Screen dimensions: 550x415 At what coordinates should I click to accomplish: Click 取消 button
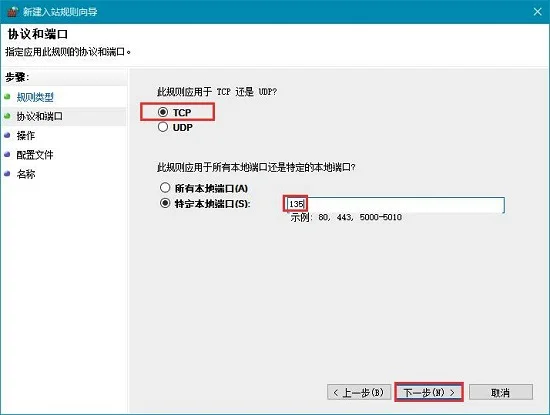coord(501,392)
